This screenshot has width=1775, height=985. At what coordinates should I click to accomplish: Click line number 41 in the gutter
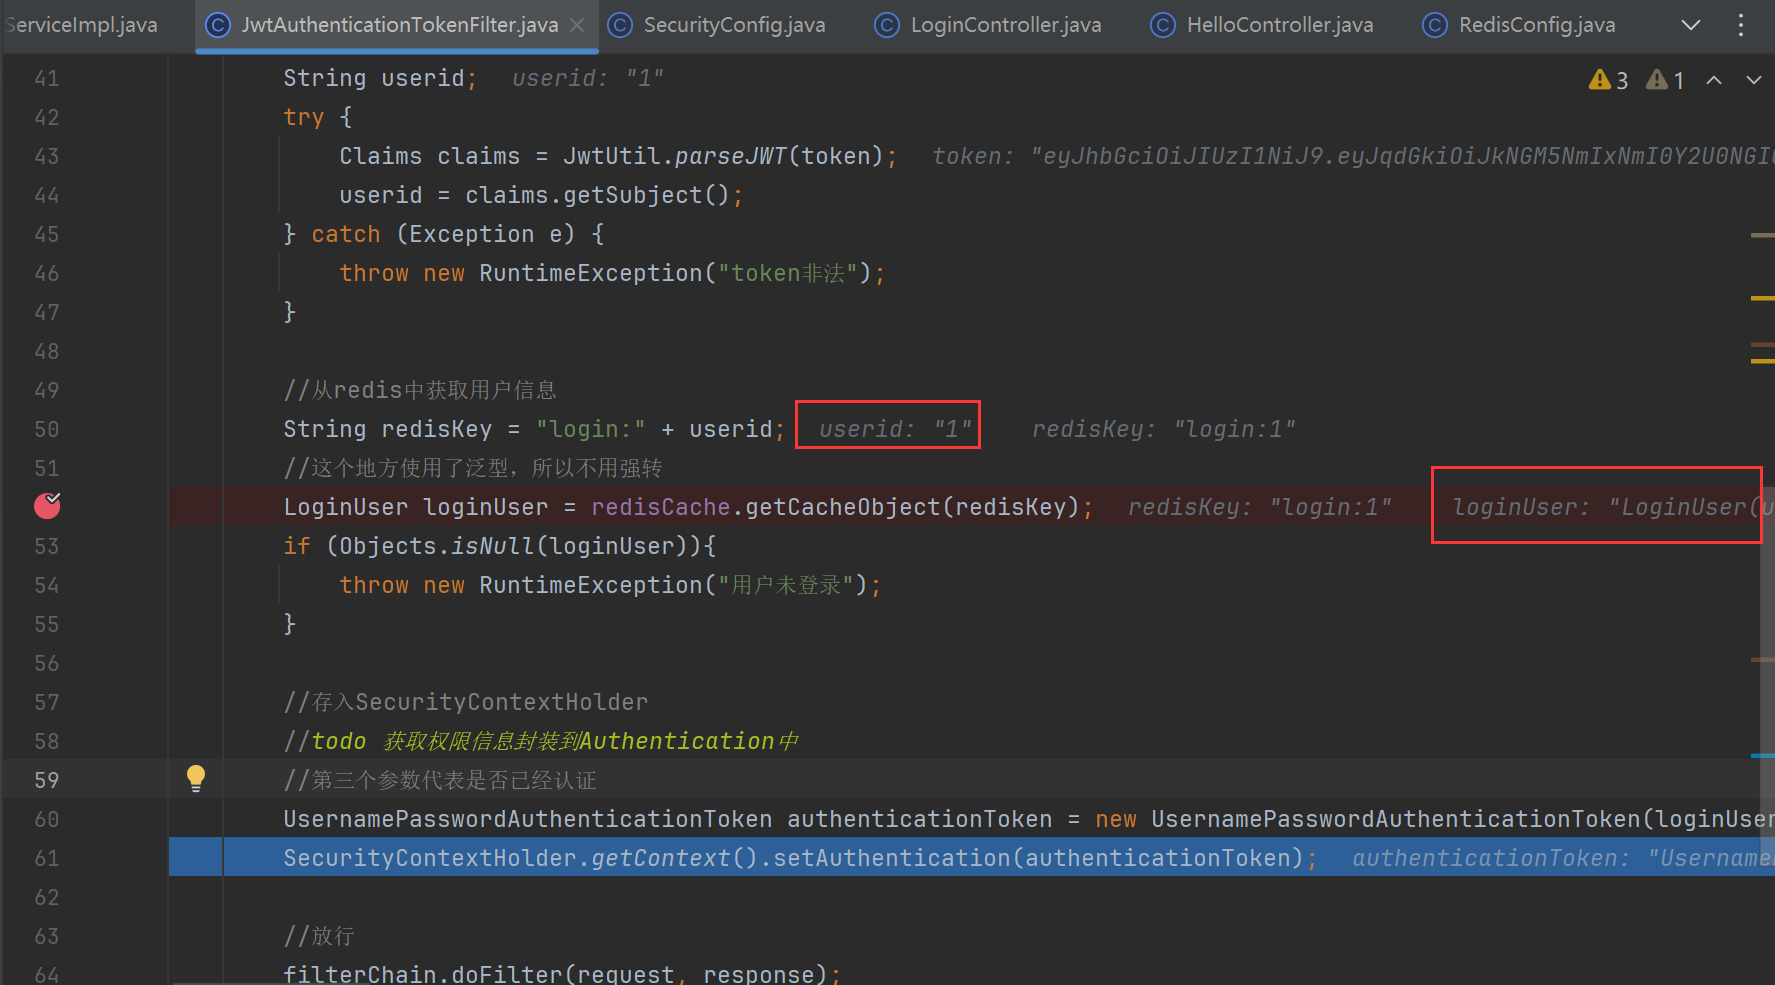point(47,78)
